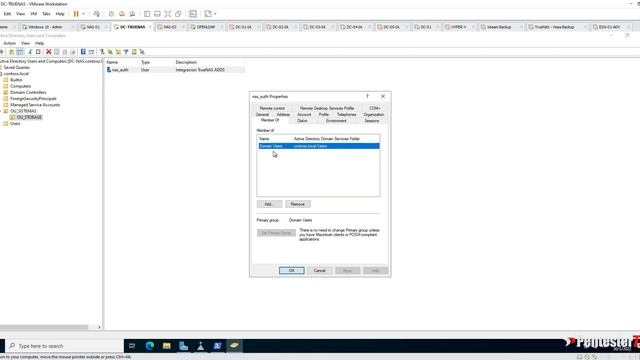Select Domain Users row in Member of list

(x=319, y=146)
